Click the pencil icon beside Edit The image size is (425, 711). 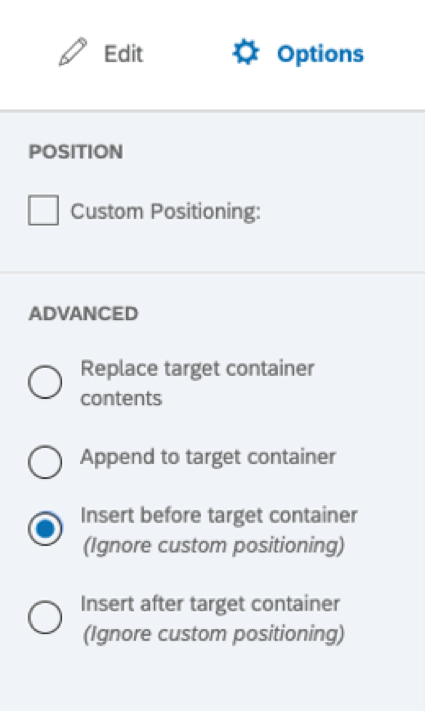pos(73,53)
